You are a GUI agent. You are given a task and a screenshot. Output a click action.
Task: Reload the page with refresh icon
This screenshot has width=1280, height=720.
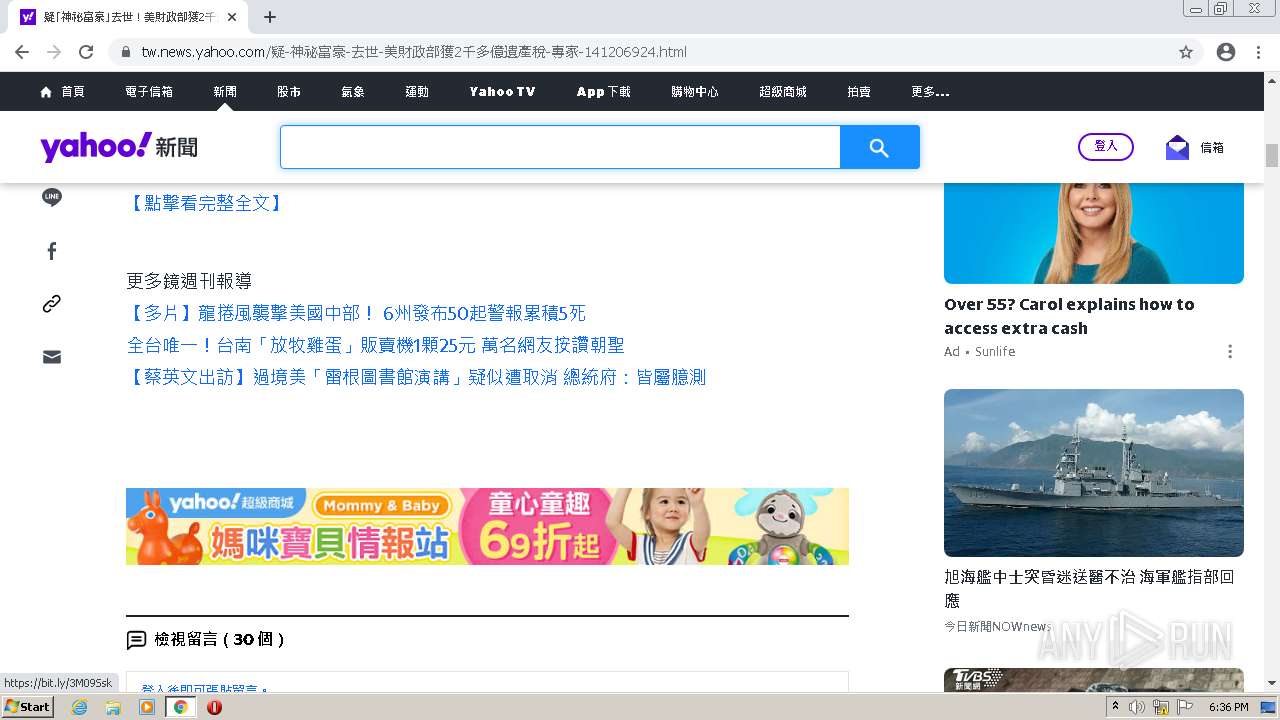(x=86, y=52)
